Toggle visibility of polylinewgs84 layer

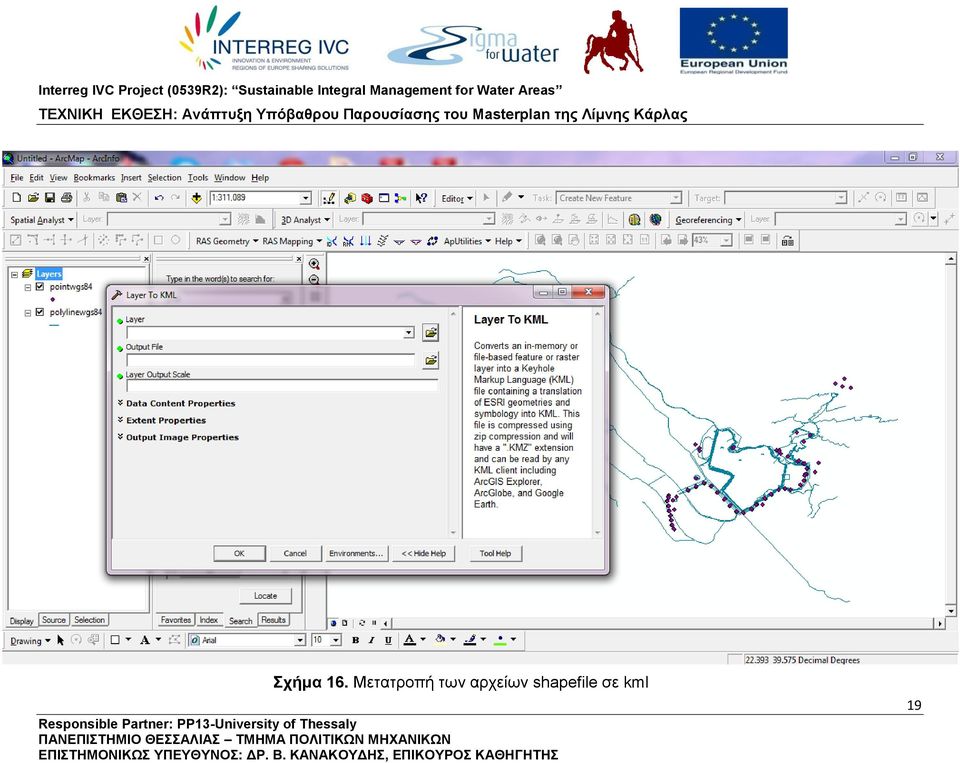pyautogui.click(x=40, y=312)
